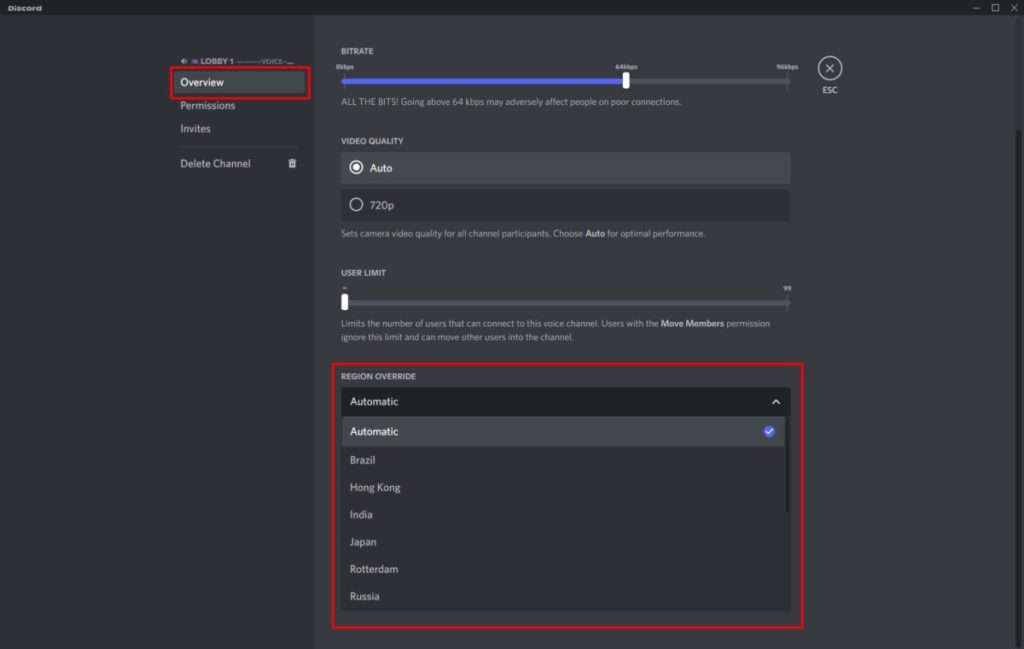Open the Invites settings tab
The height and width of the screenshot is (649, 1024).
point(195,129)
